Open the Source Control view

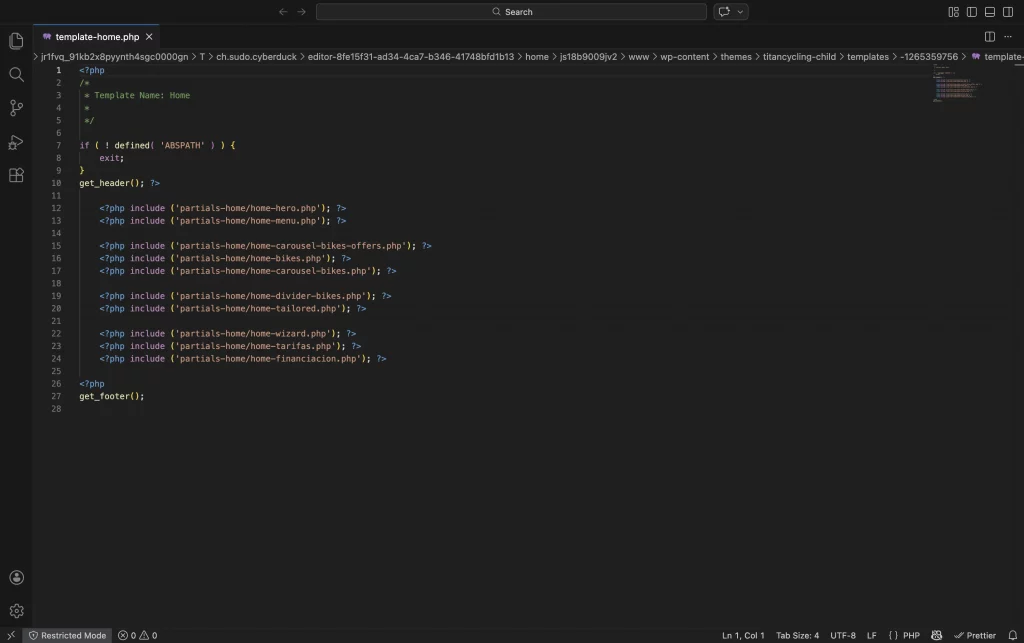(16, 108)
